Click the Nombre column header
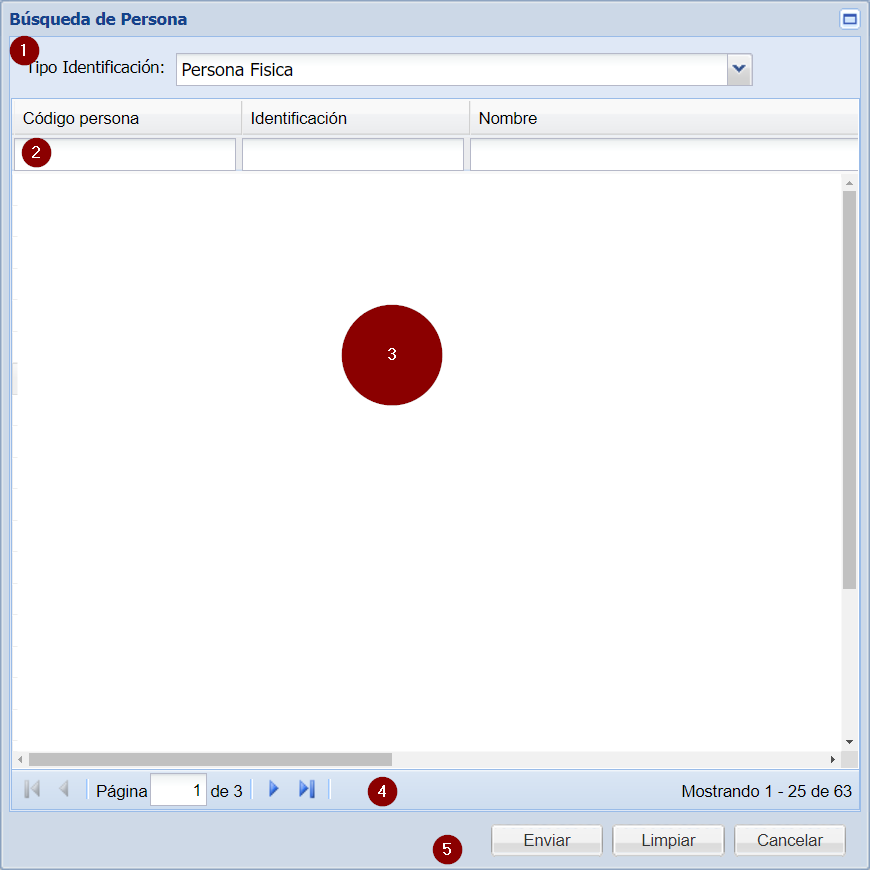Viewport: 870px width, 870px height. point(664,118)
